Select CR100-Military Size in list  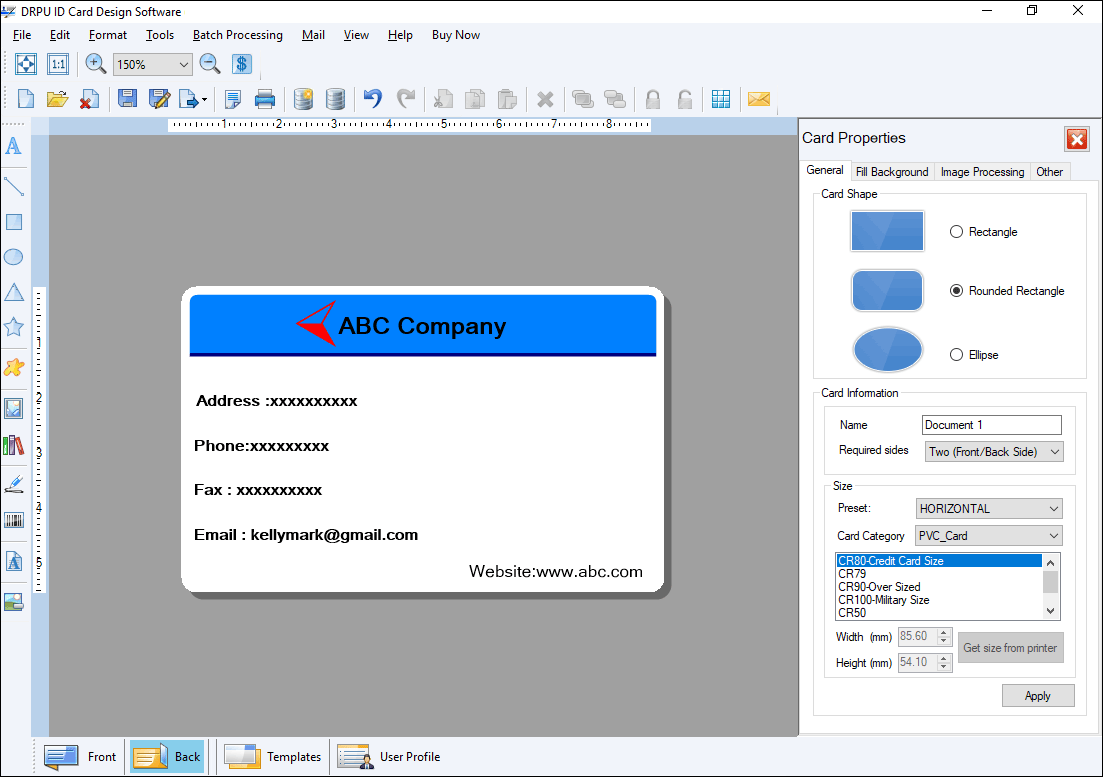[939, 600]
